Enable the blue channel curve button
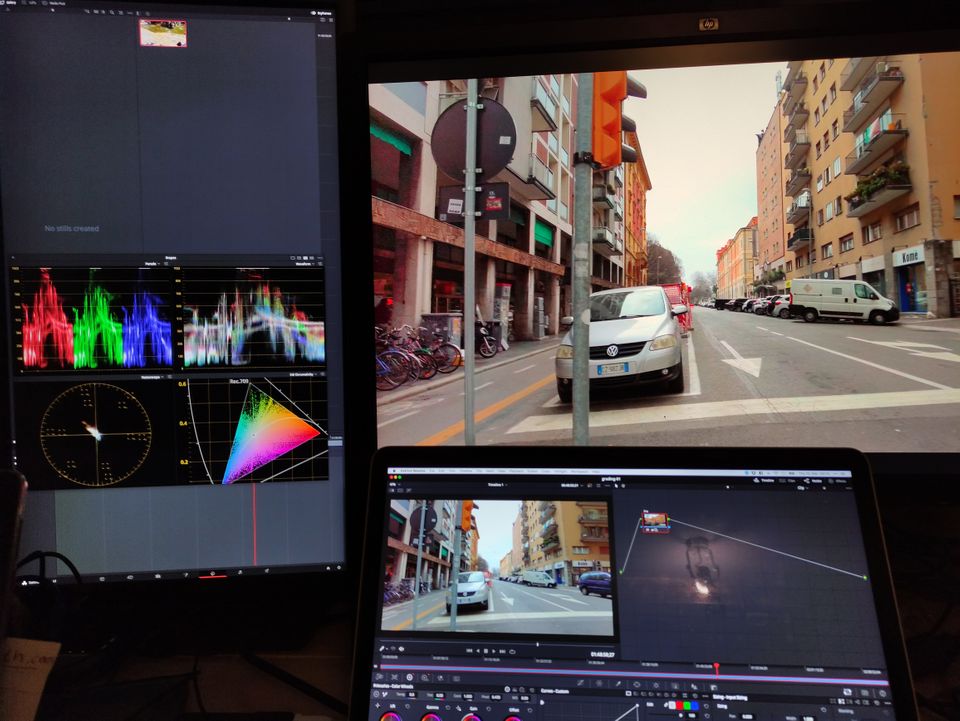 [x=697, y=705]
